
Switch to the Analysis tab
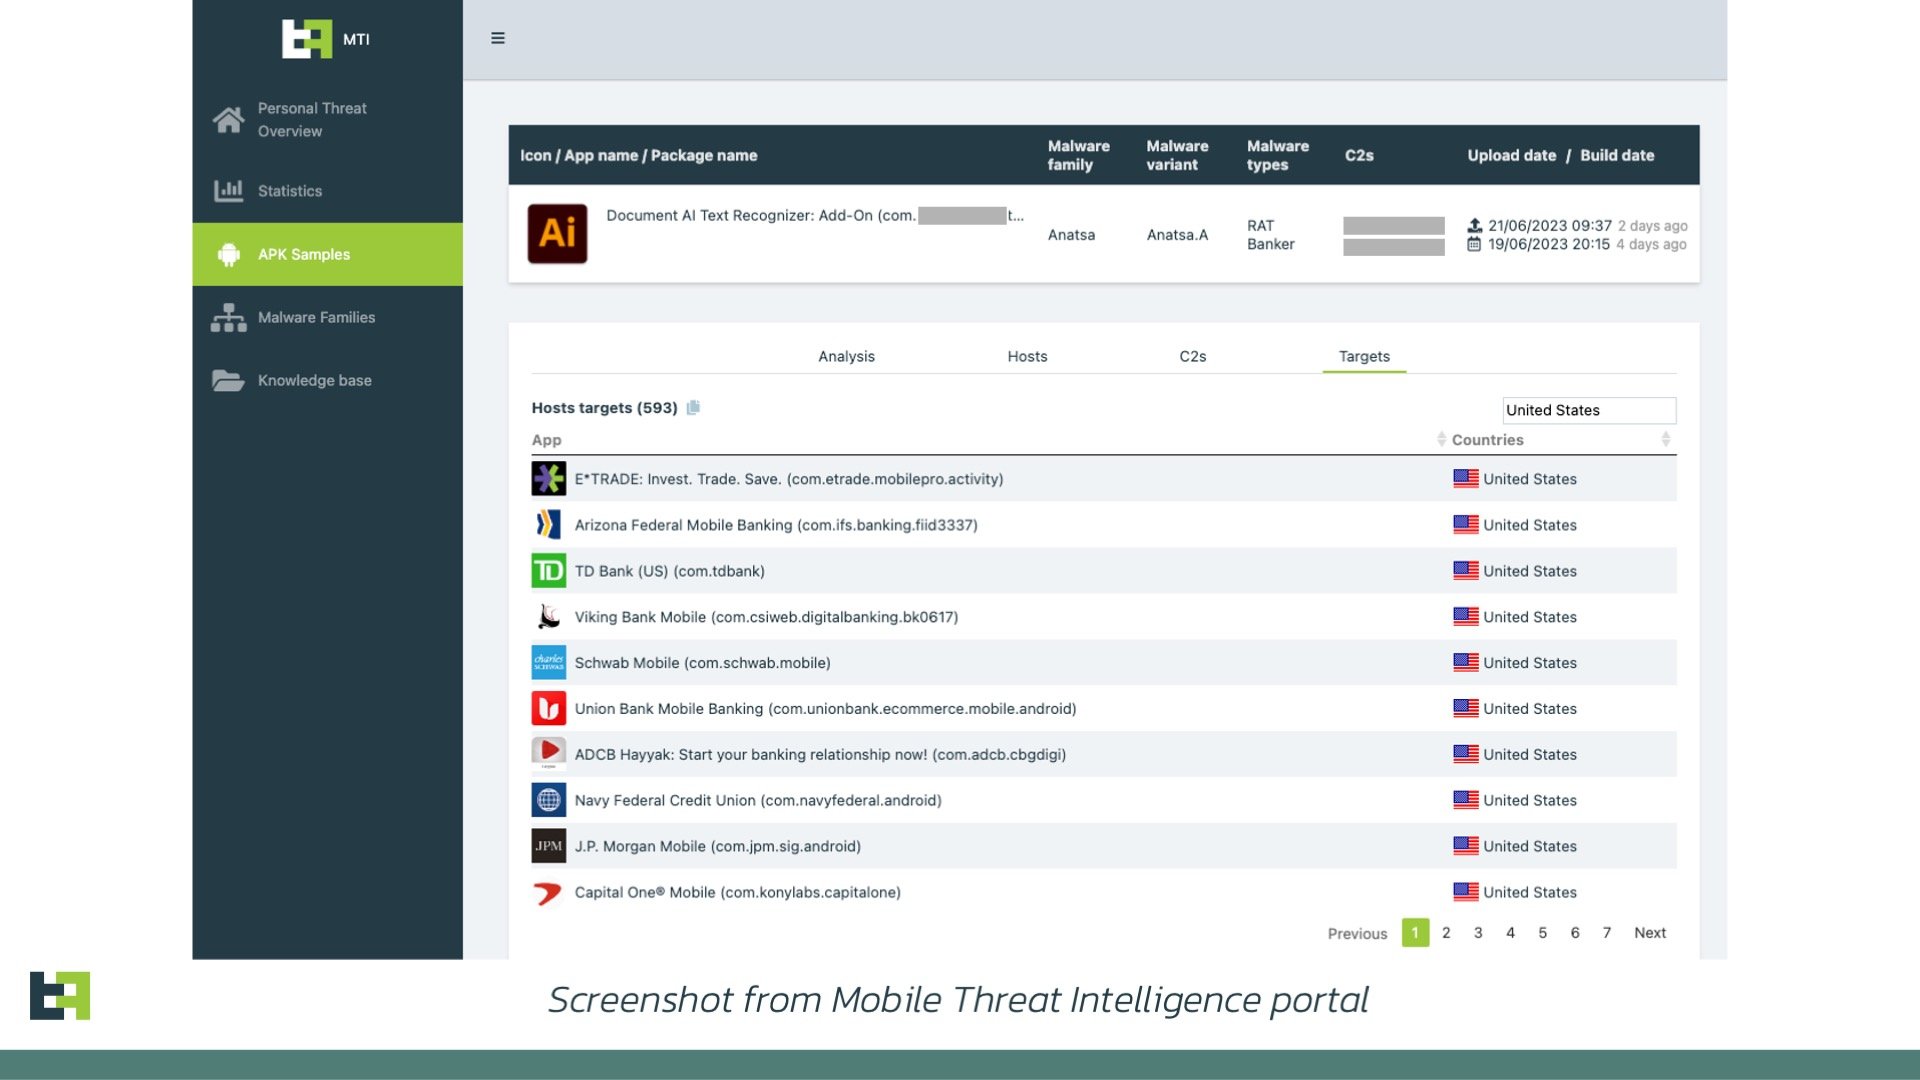point(846,356)
